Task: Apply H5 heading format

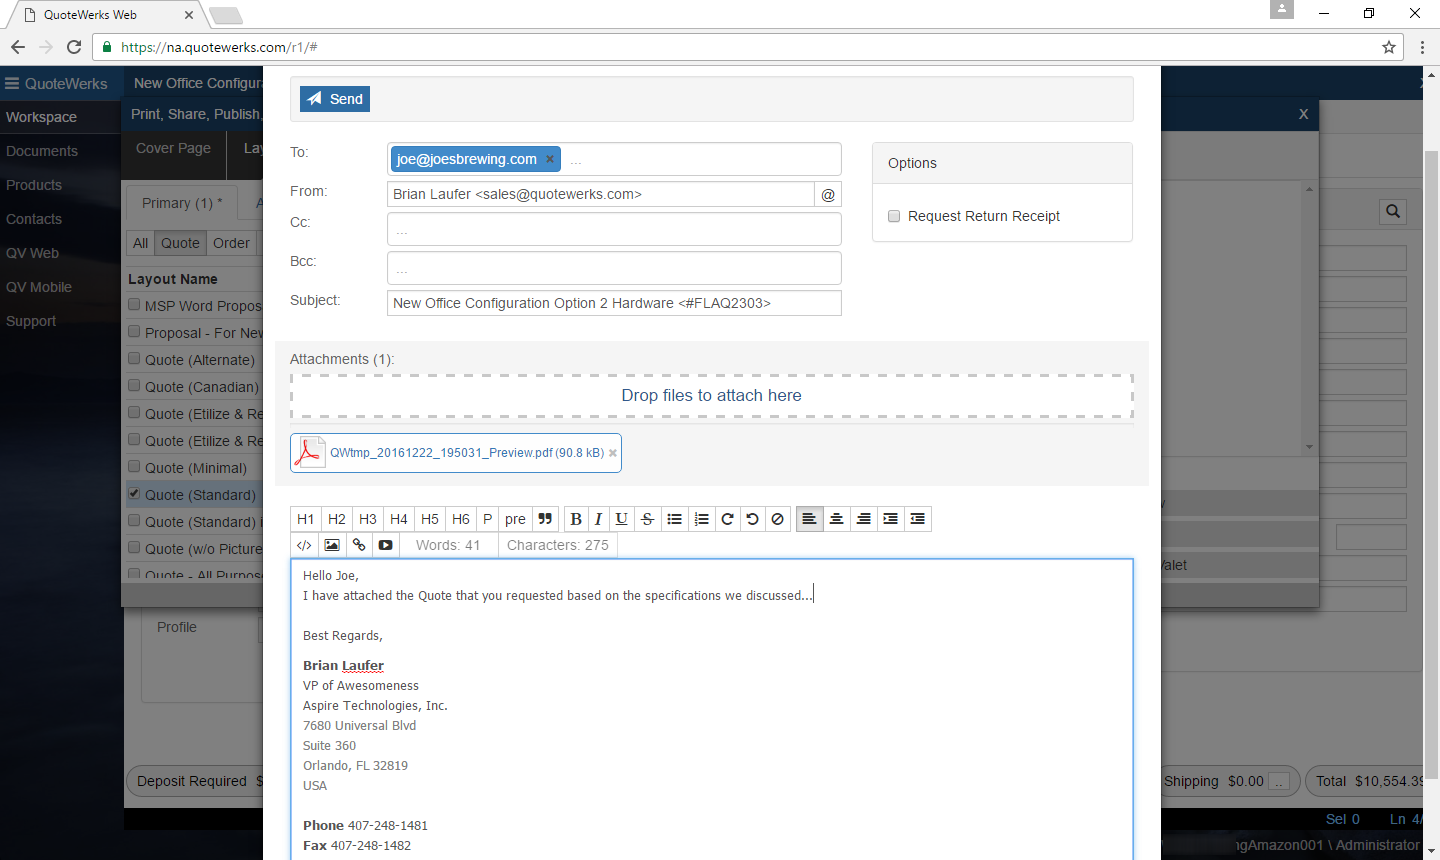Action: [x=430, y=519]
